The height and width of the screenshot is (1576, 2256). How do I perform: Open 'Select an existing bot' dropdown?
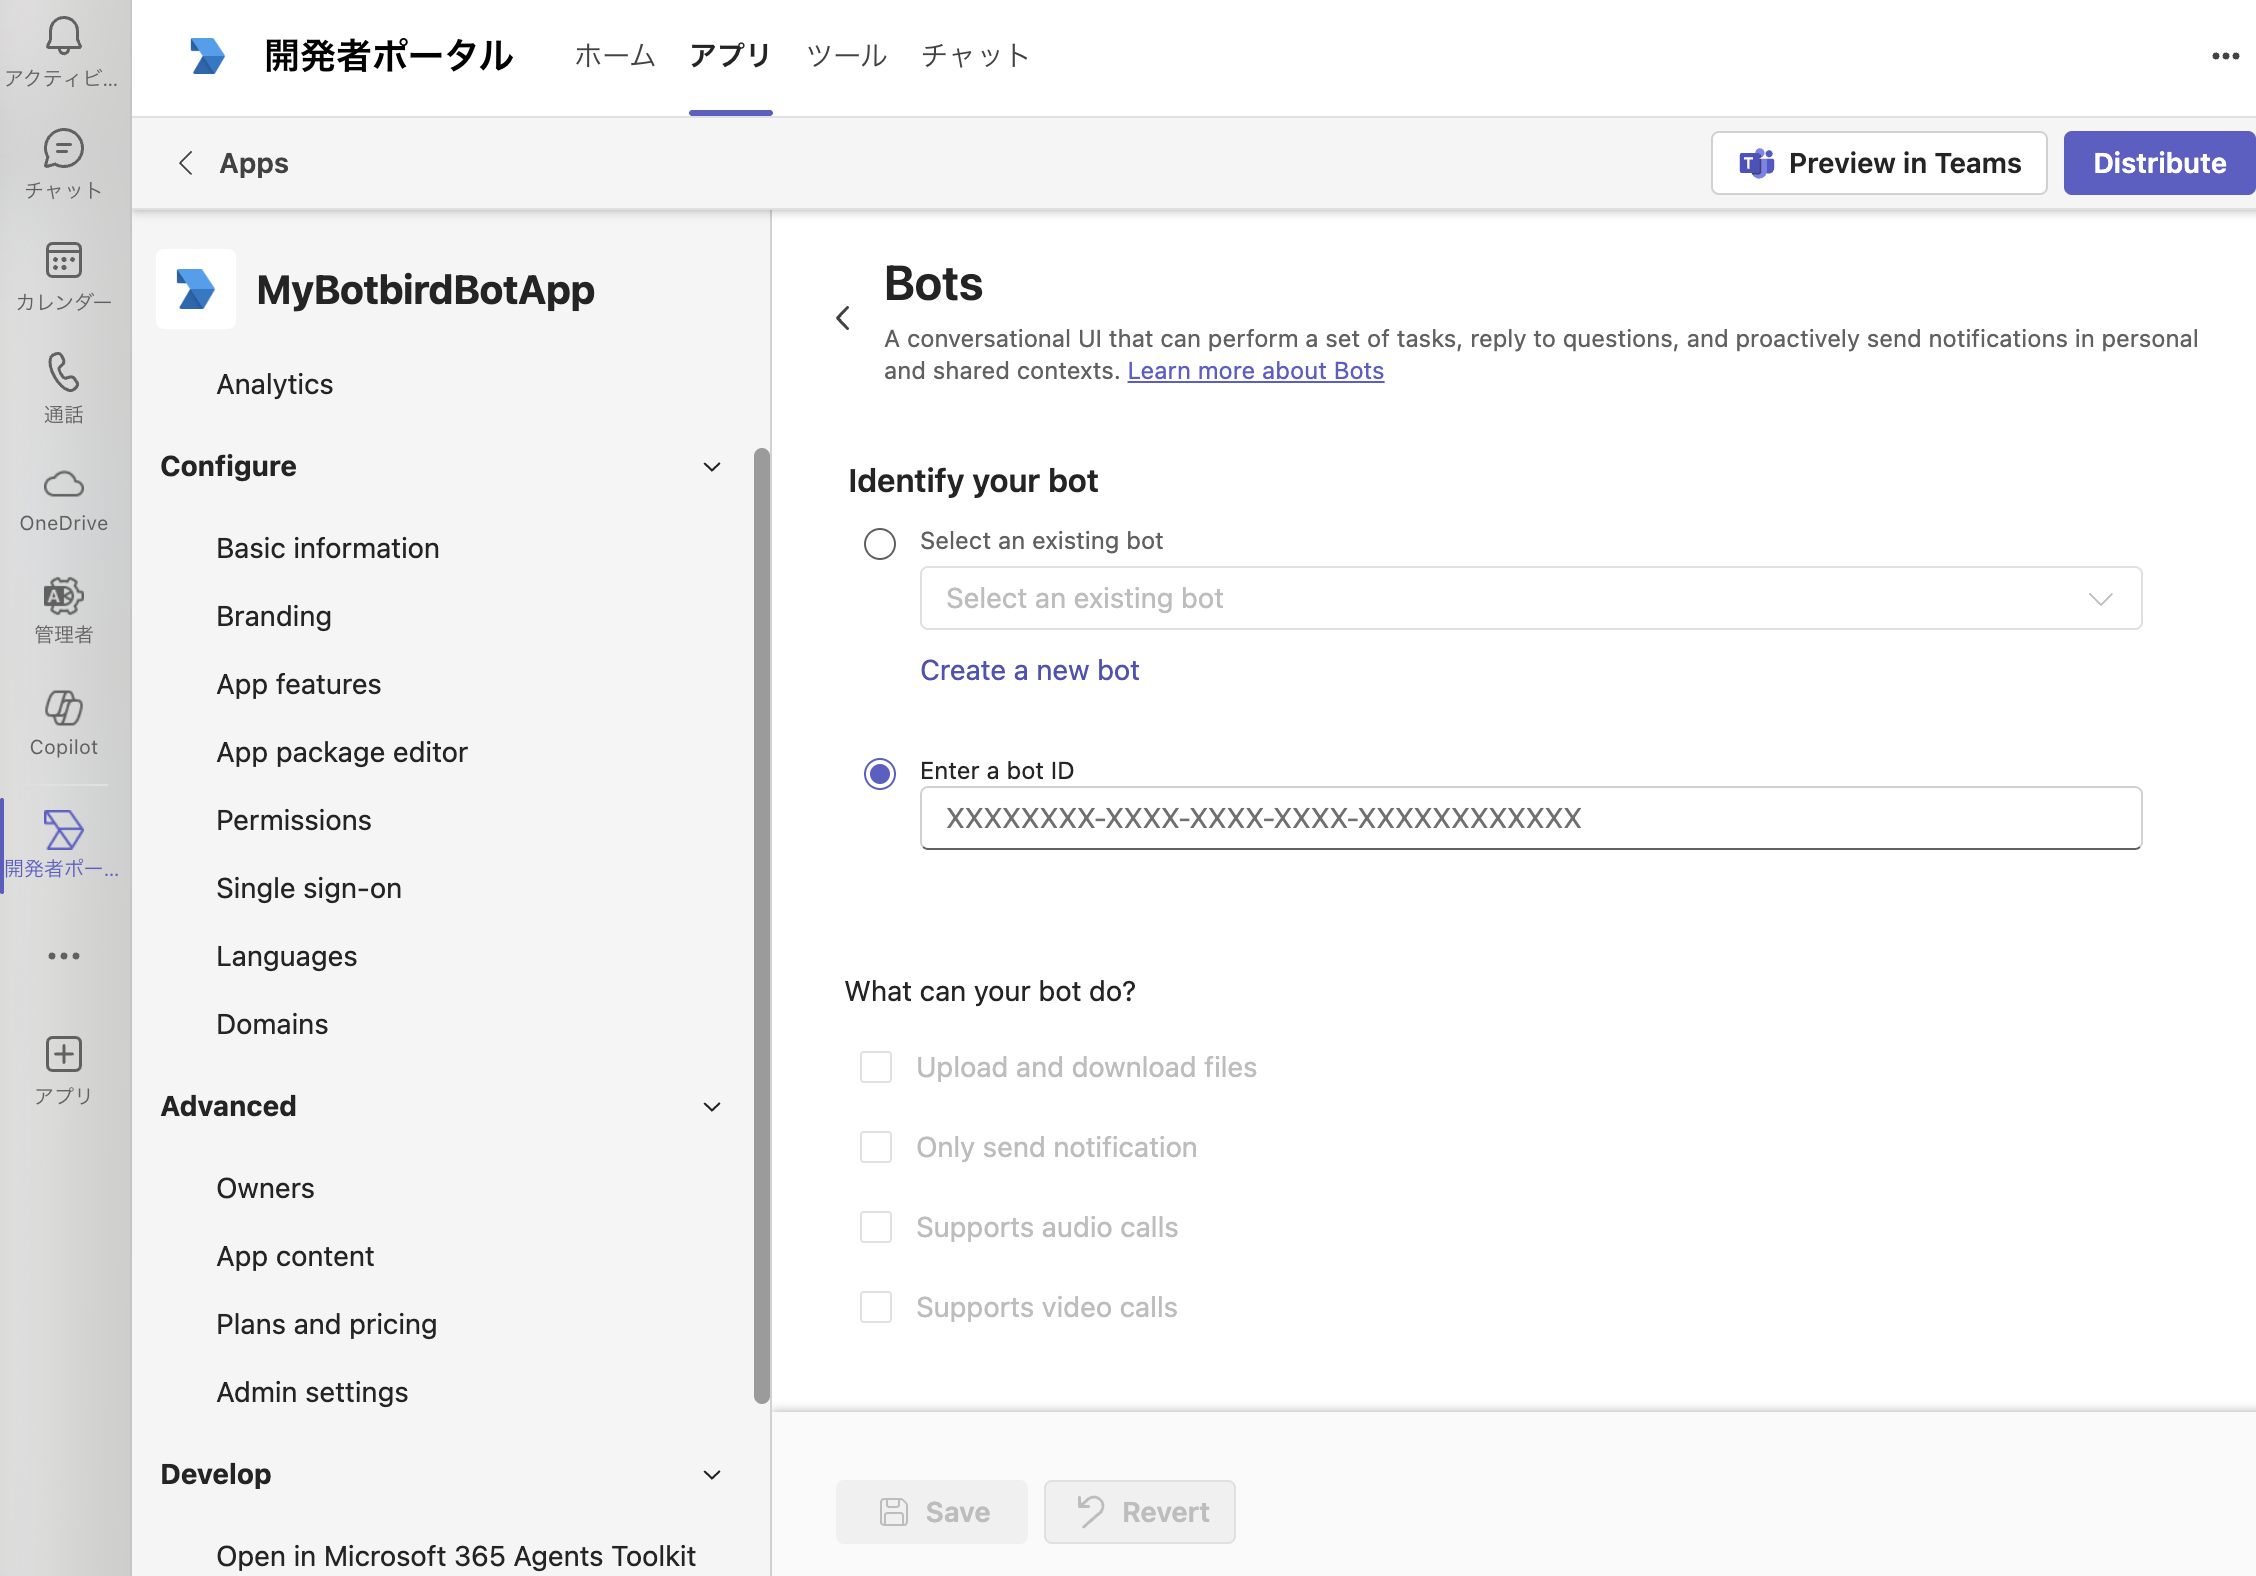click(1530, 598)
